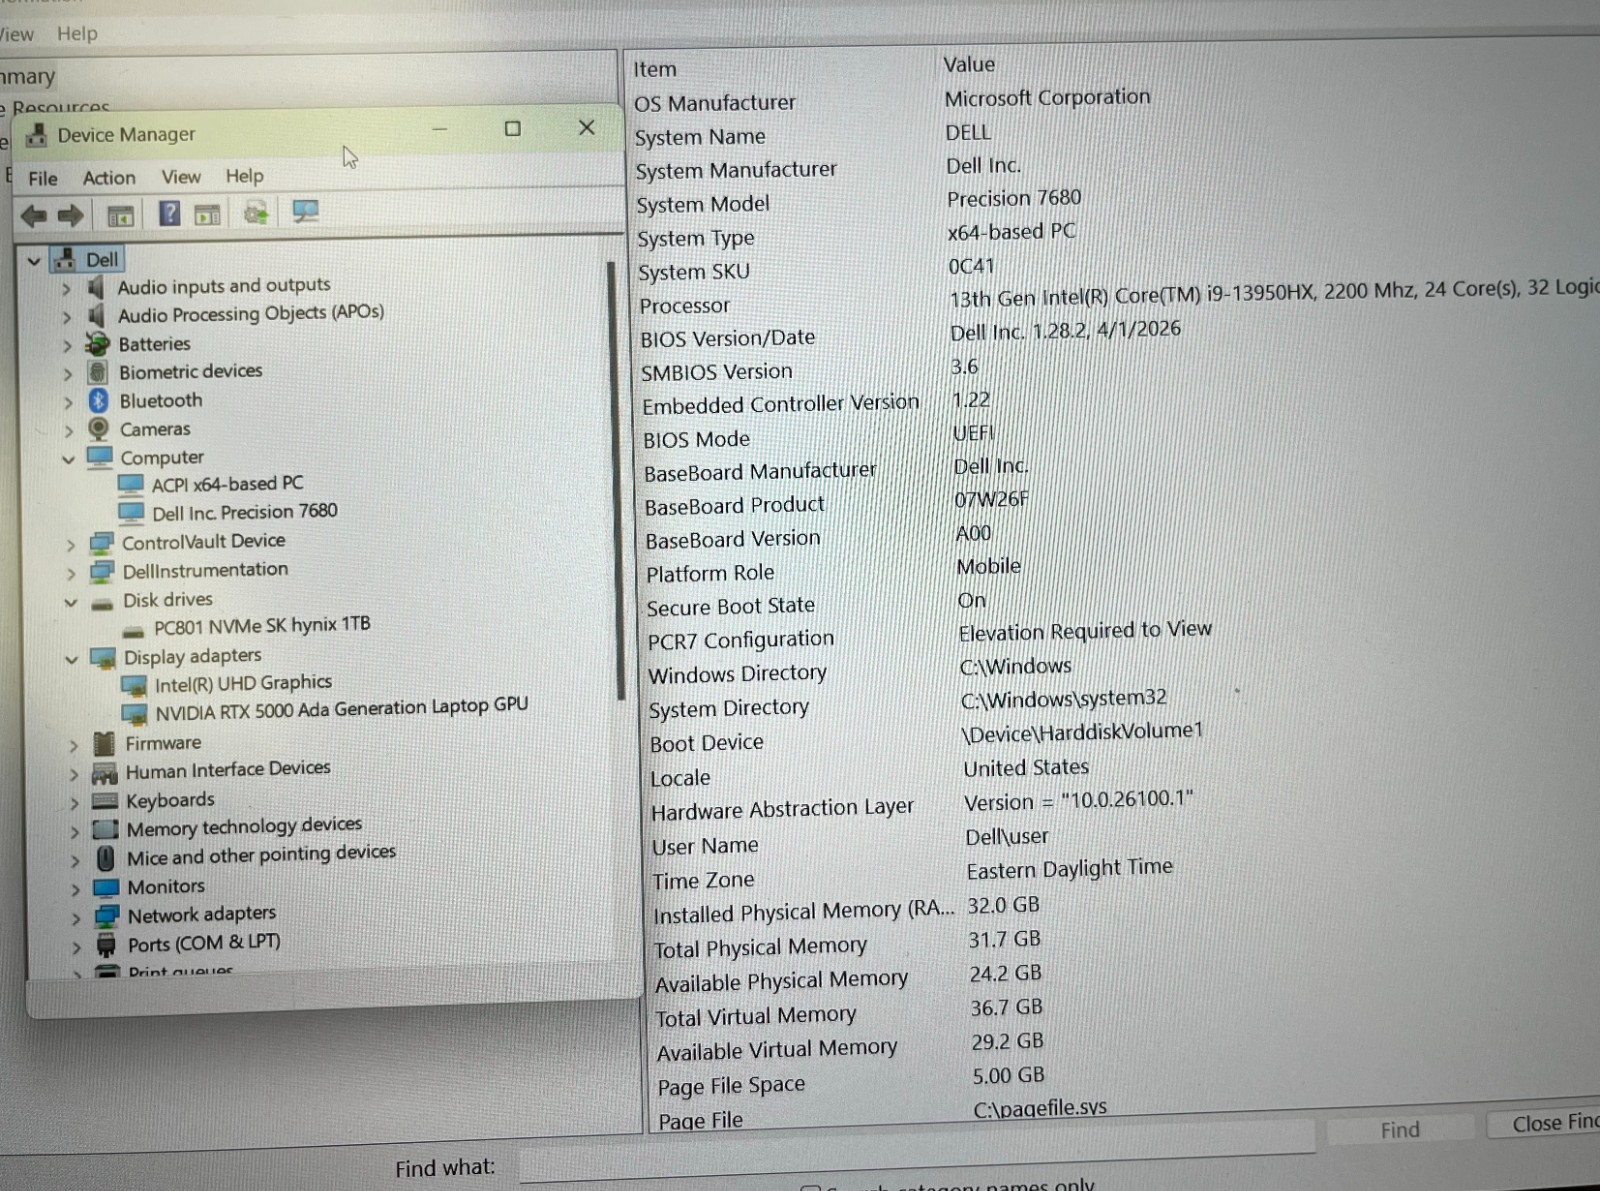Select Intel(R) UHD Graphics device
The height and width of the screenshot is (1191, 1600).
(243, 684)
